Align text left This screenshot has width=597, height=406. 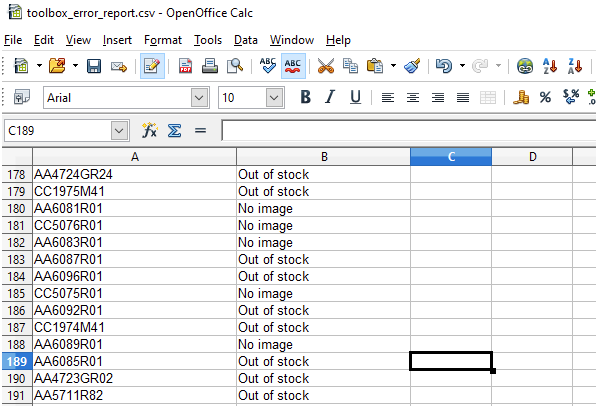(388, 98)
